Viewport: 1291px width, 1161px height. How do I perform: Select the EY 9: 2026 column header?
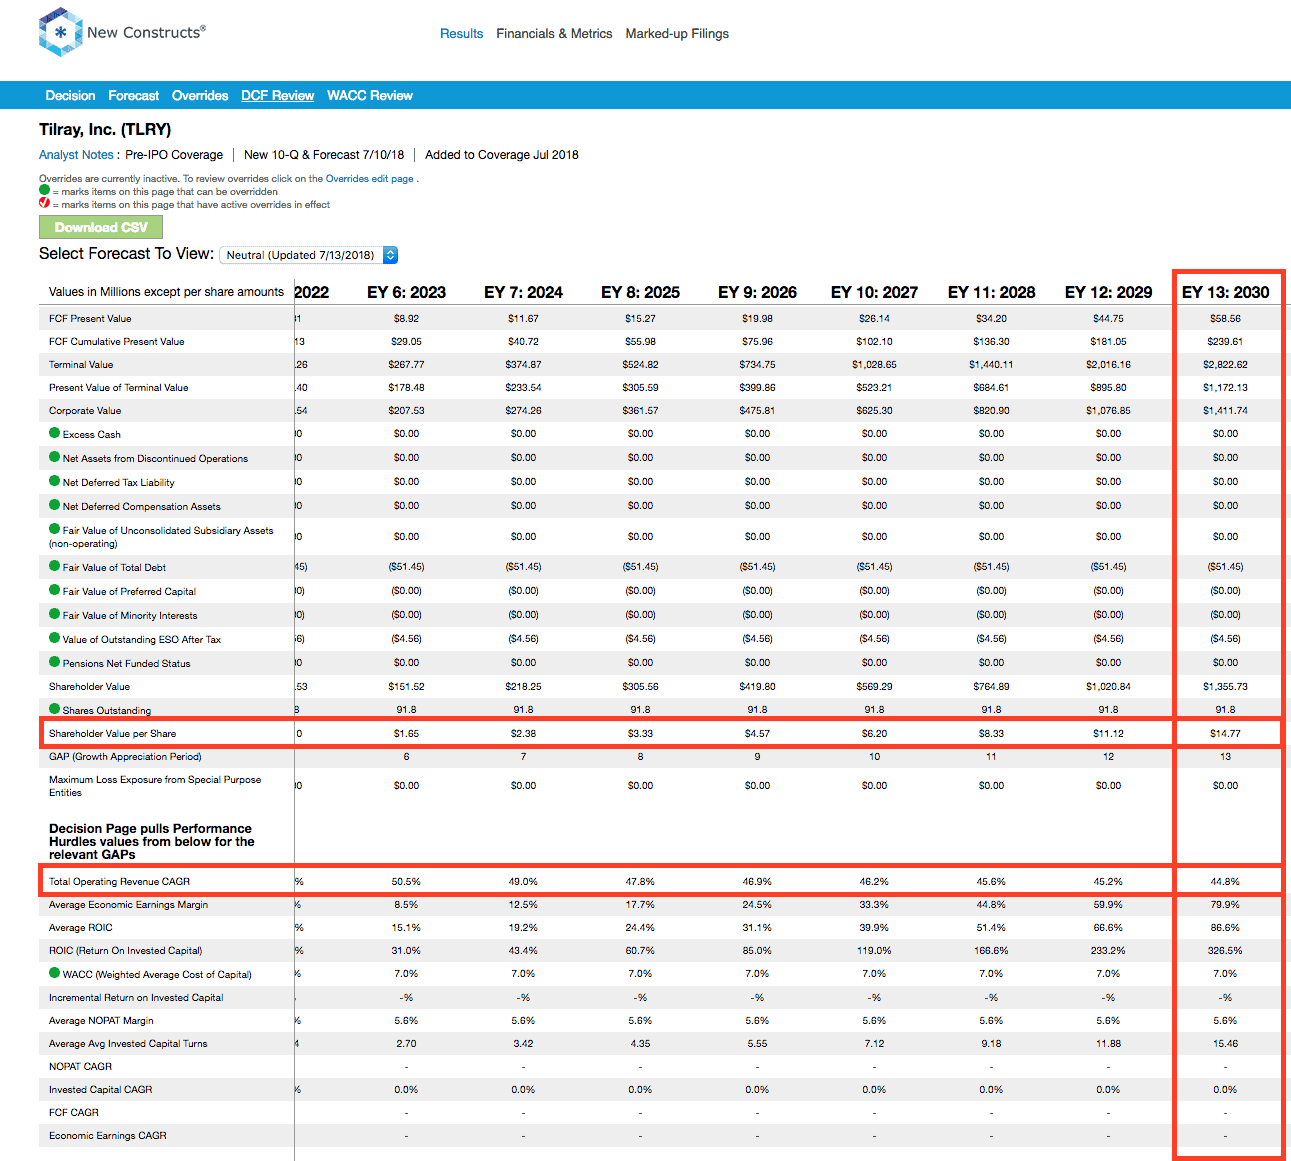(x=757, y=292)
